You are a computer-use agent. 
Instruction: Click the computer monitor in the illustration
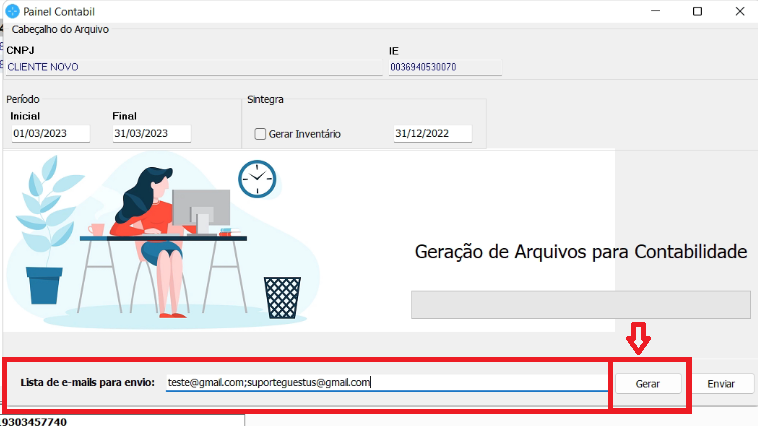[201, 208]
